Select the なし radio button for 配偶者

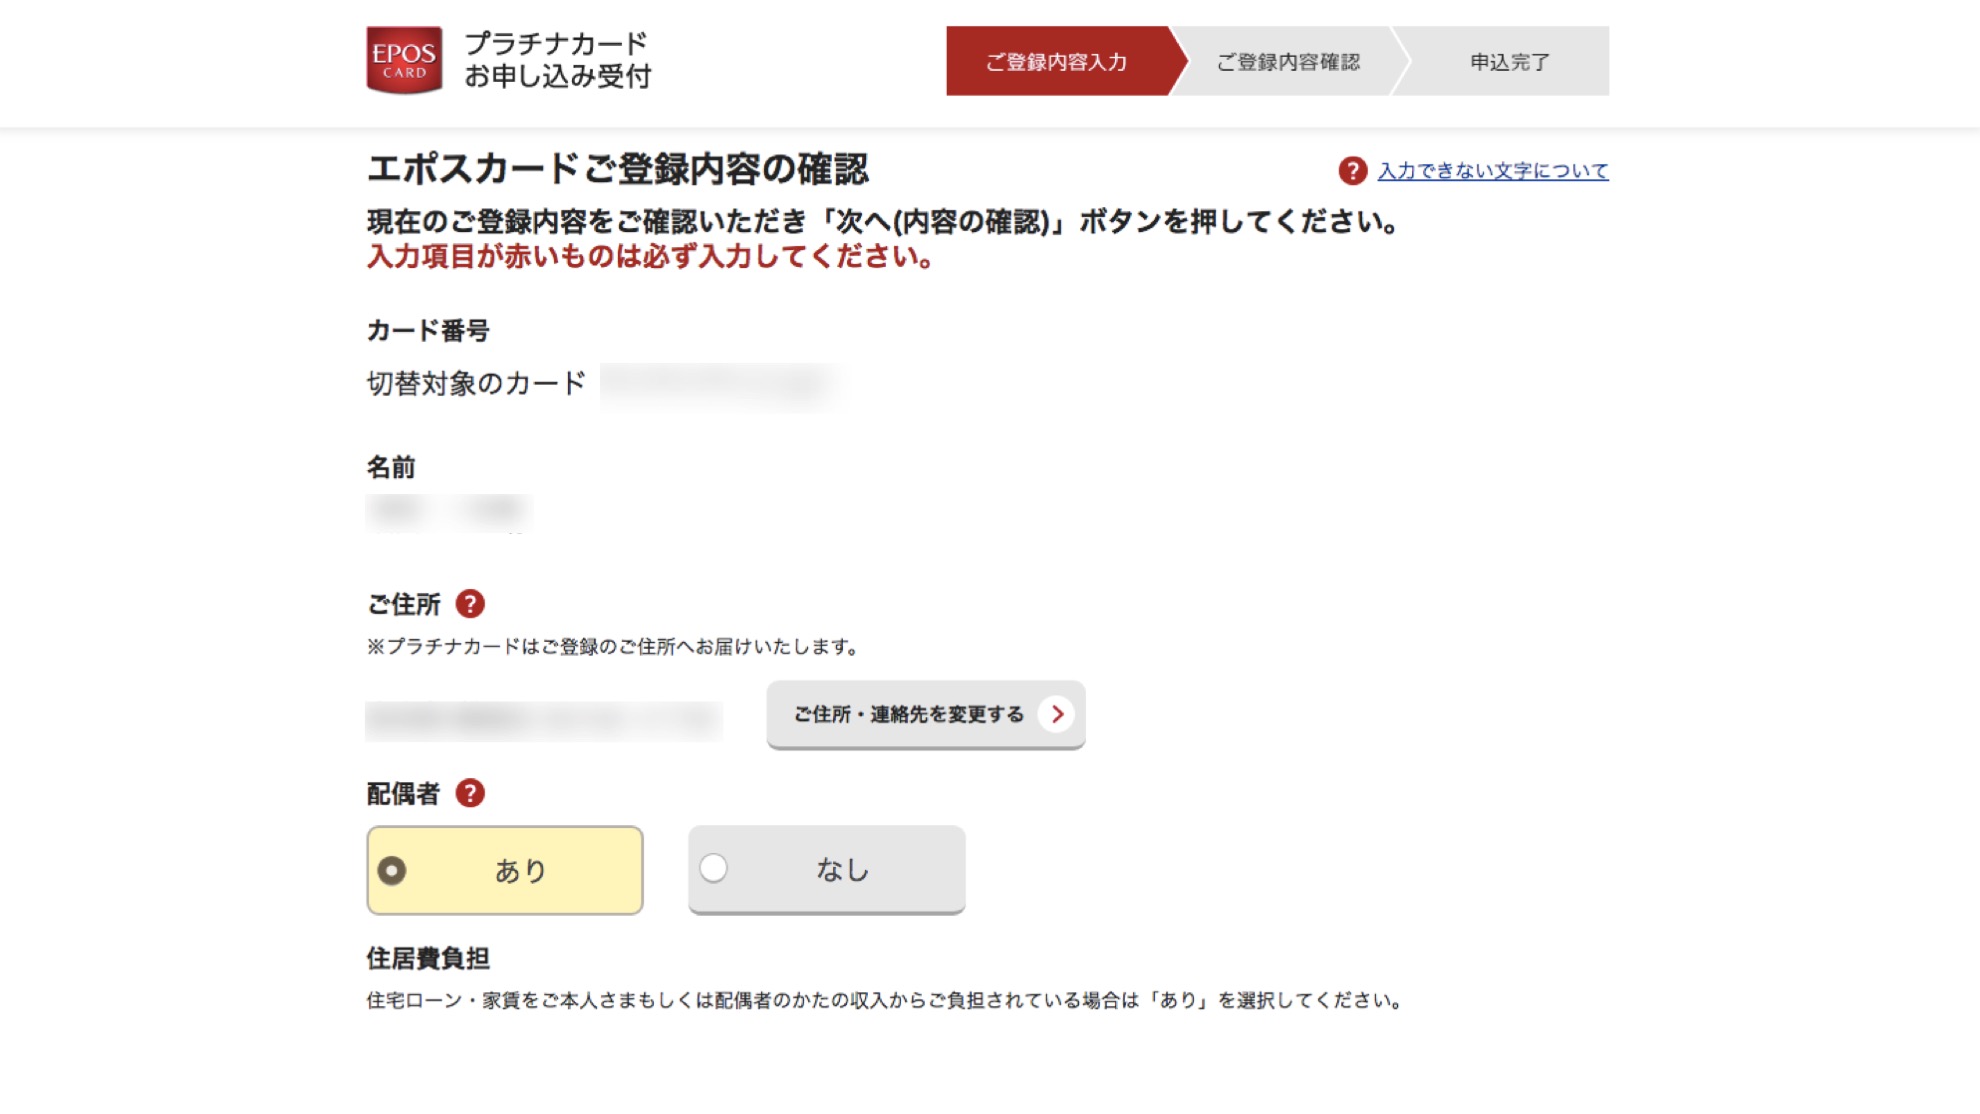tap(713, 869)
